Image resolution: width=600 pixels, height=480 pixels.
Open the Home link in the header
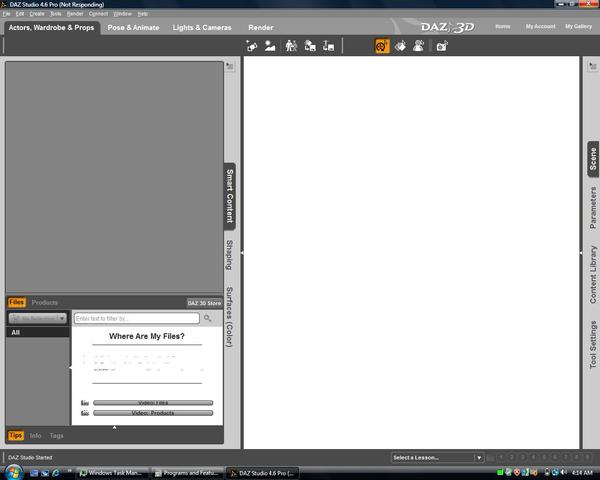[503, 26]
